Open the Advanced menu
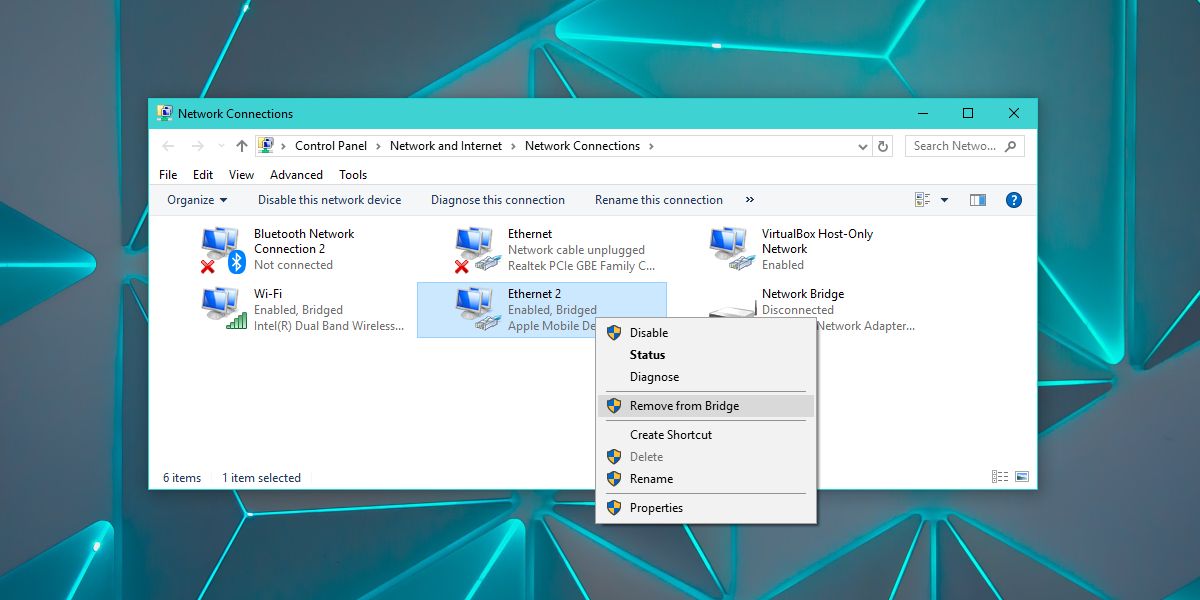This screenshot has height=600, width=1200. (x=296, y=175)
